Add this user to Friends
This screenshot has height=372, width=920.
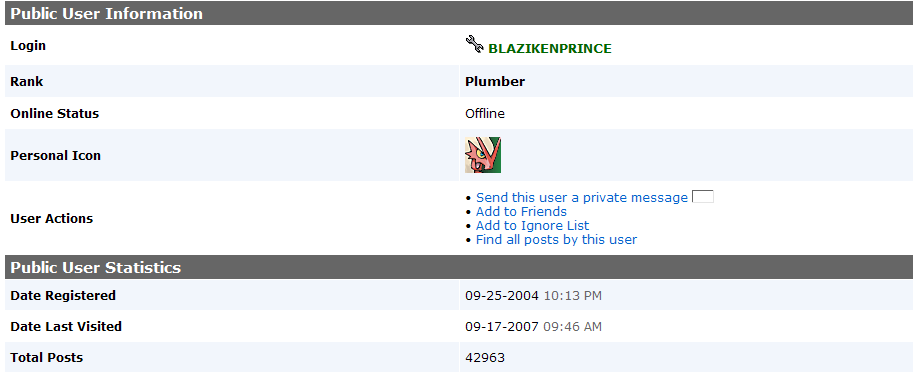click(x=521, y=212)
